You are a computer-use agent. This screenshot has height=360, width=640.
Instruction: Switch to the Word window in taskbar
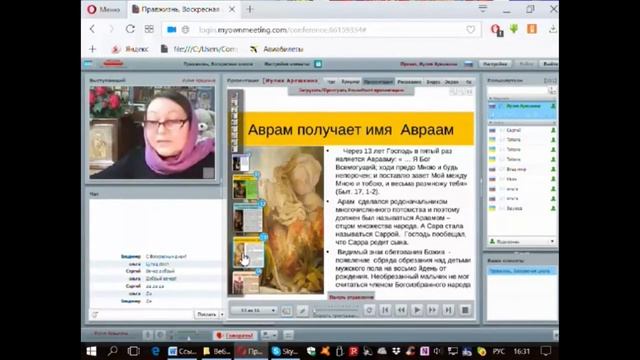(182, 351)
